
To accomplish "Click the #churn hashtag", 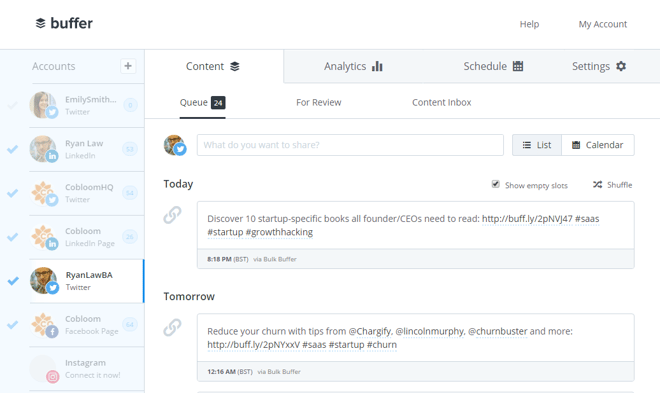I will tap(382, 345).
